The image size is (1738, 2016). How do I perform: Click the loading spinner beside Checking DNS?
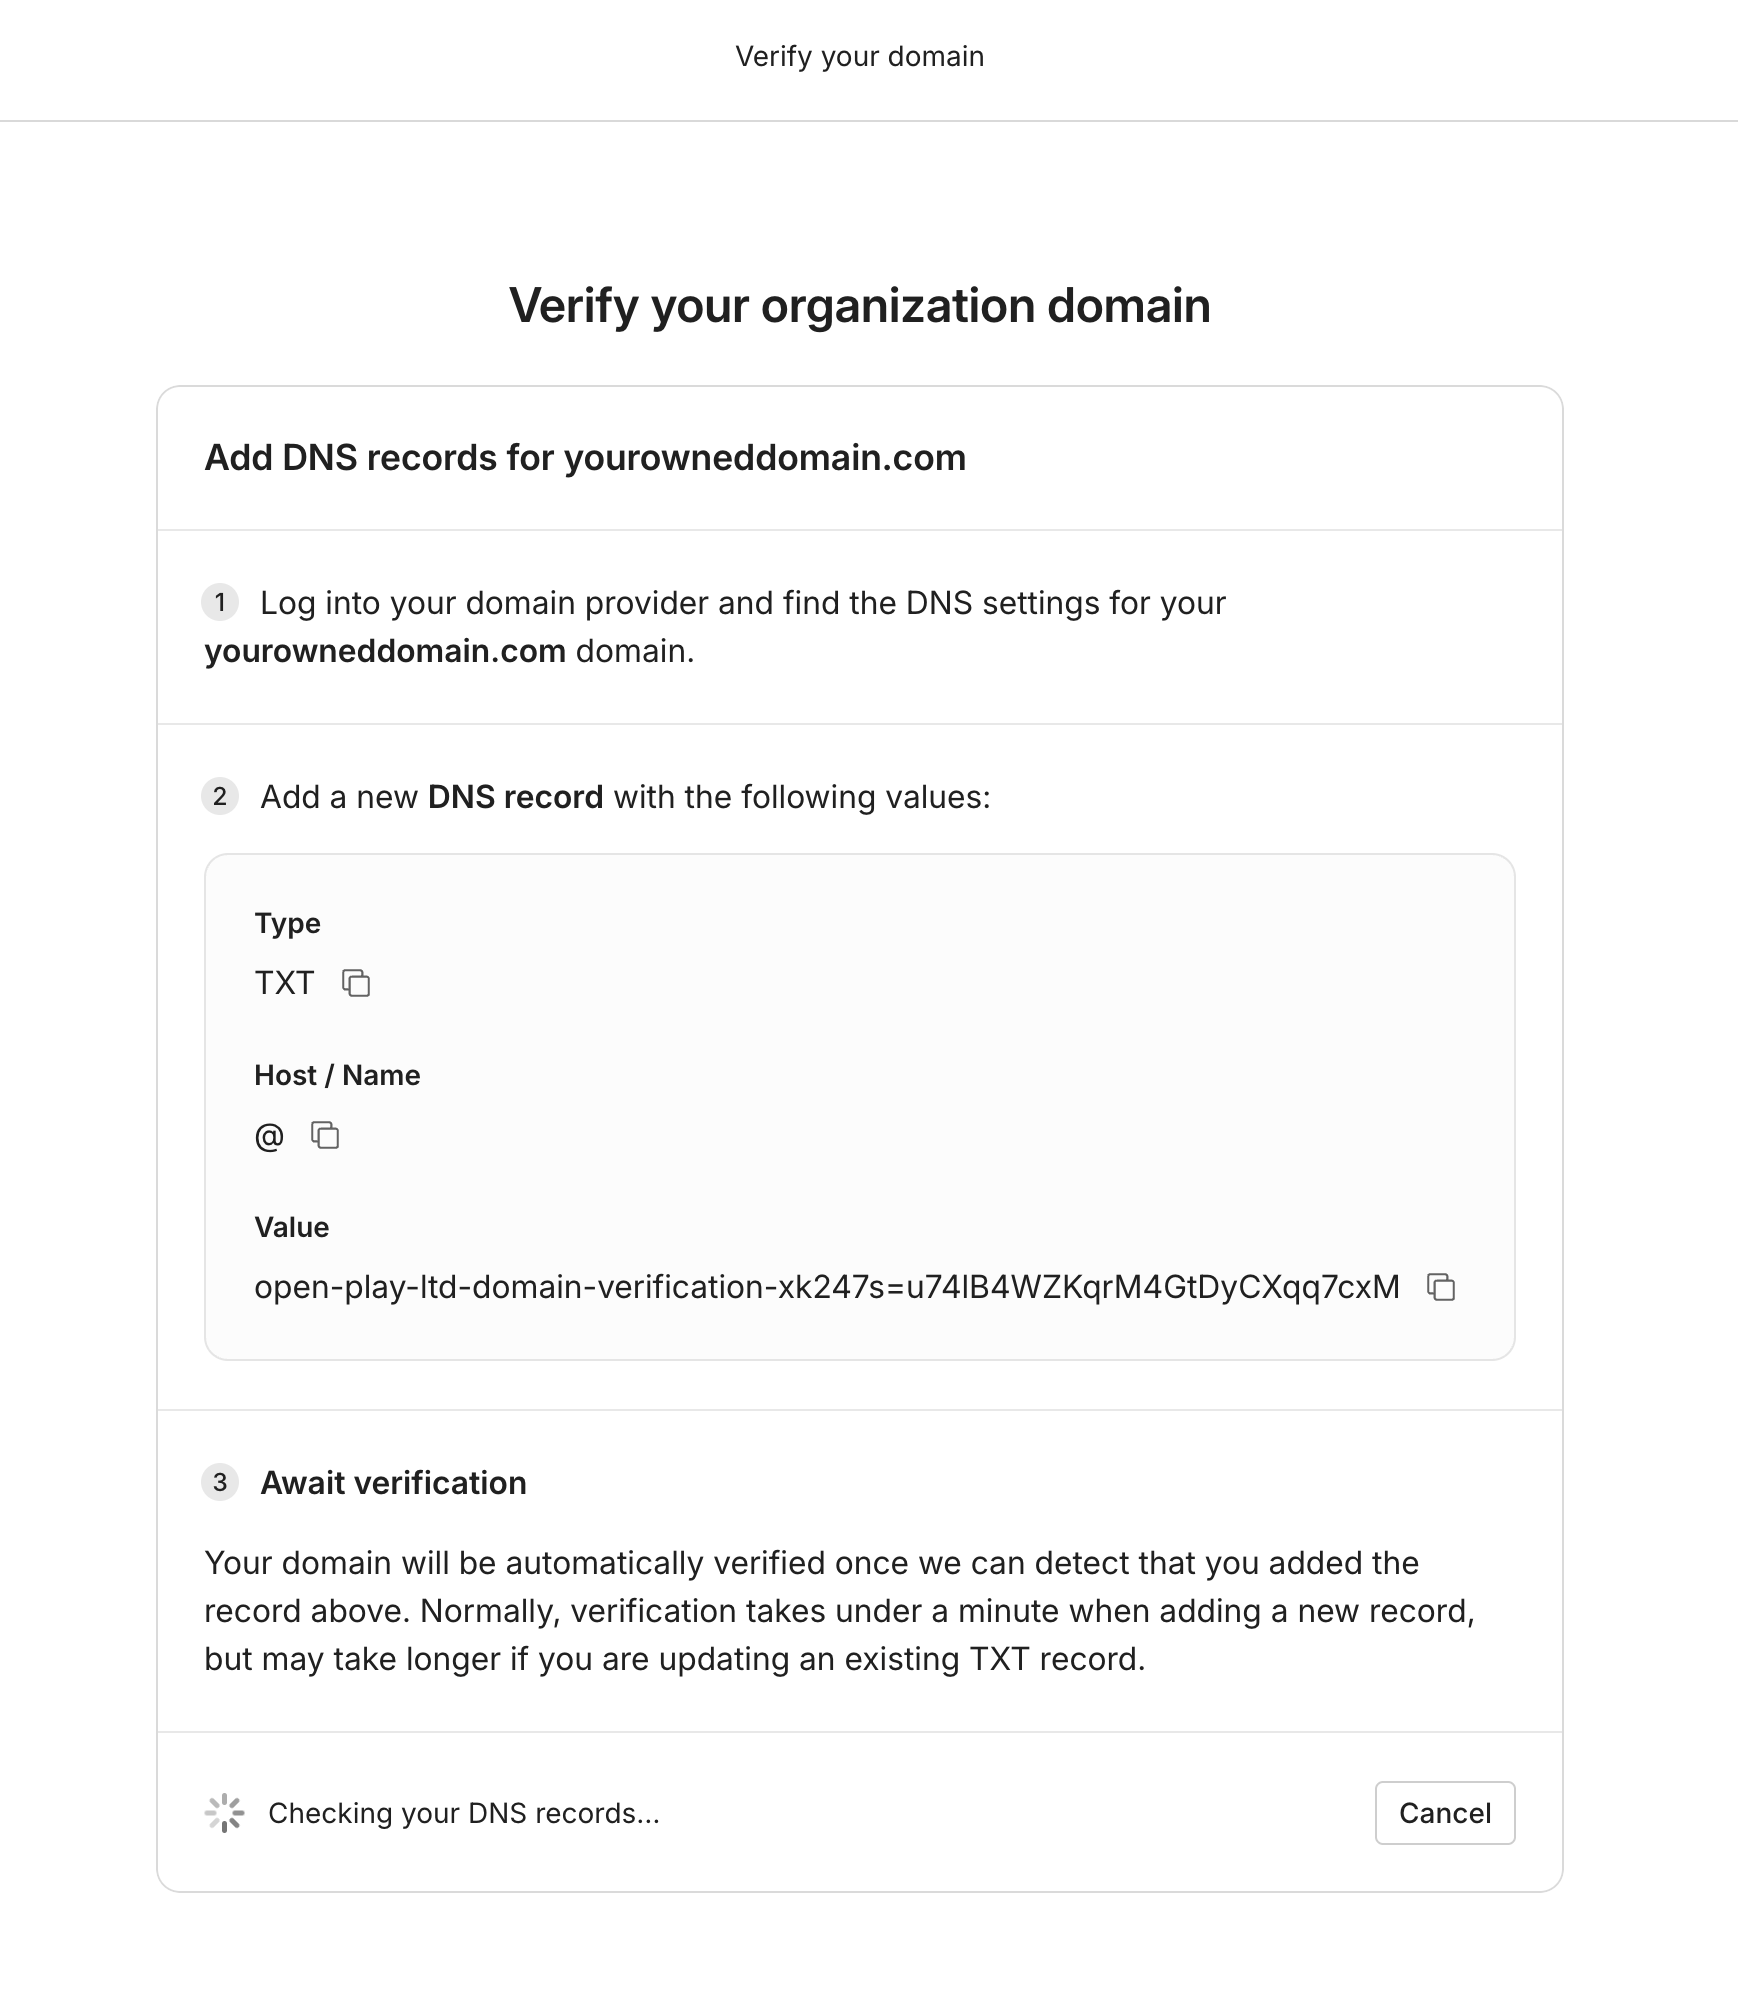coord(225,1813)
